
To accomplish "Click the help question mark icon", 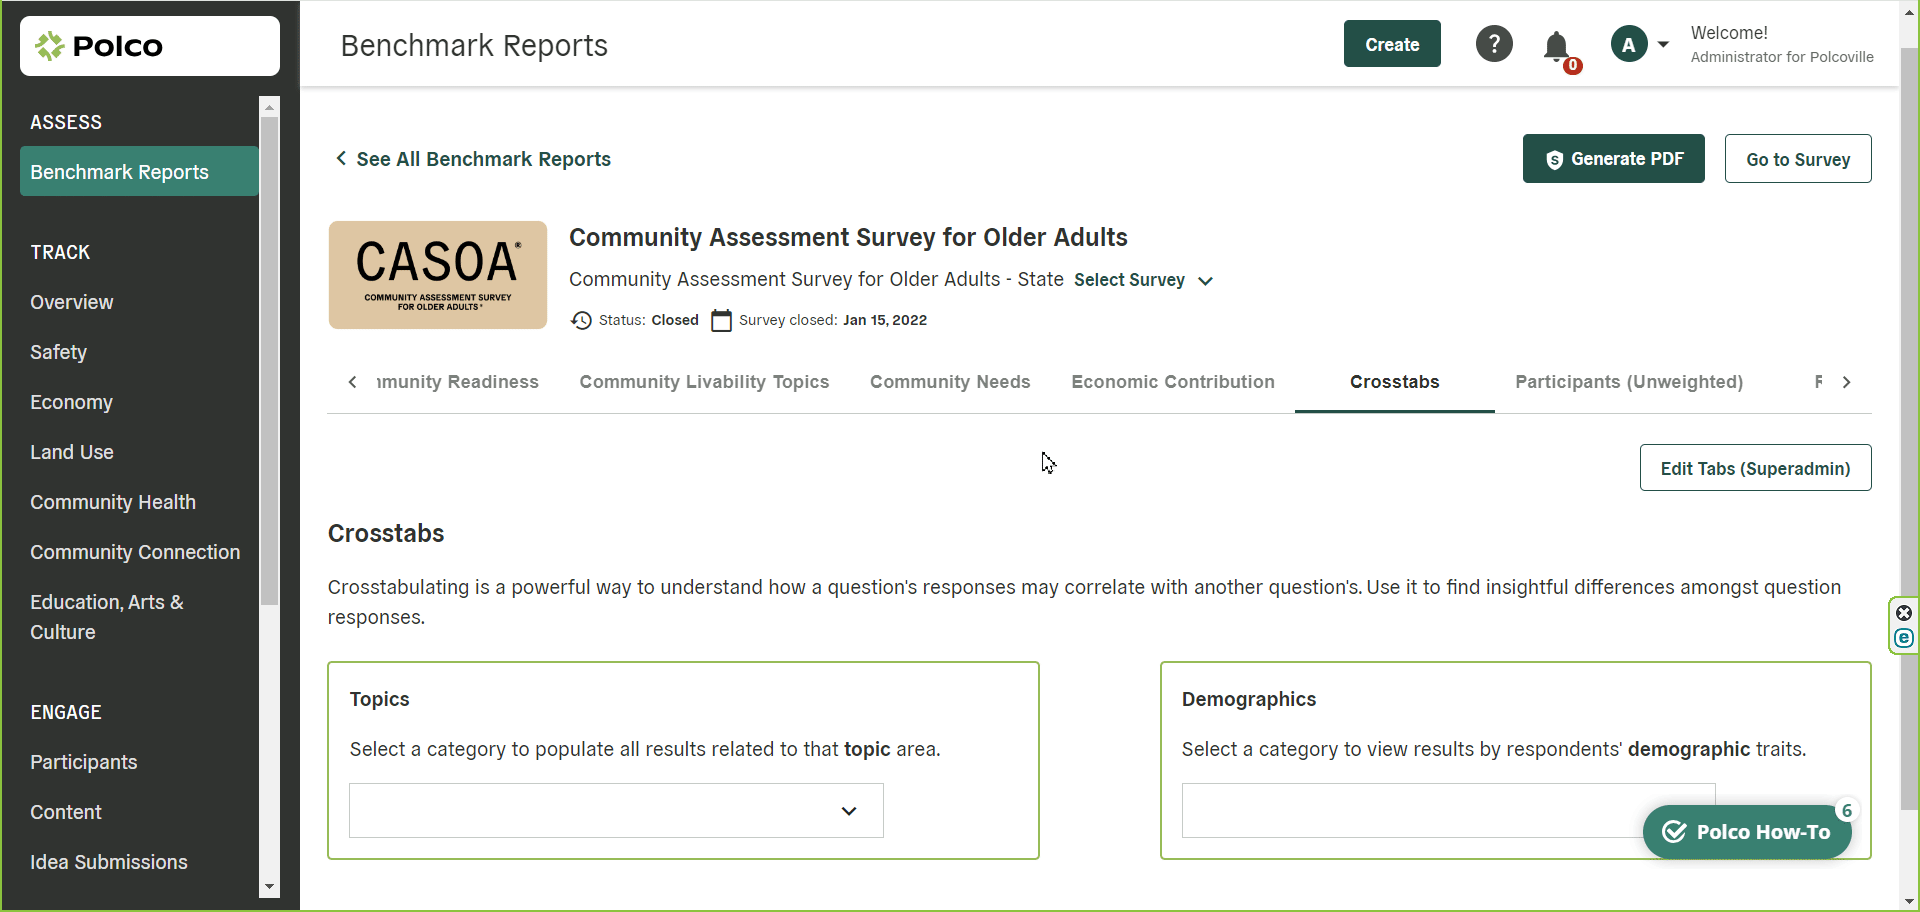I will [1494, 44].
